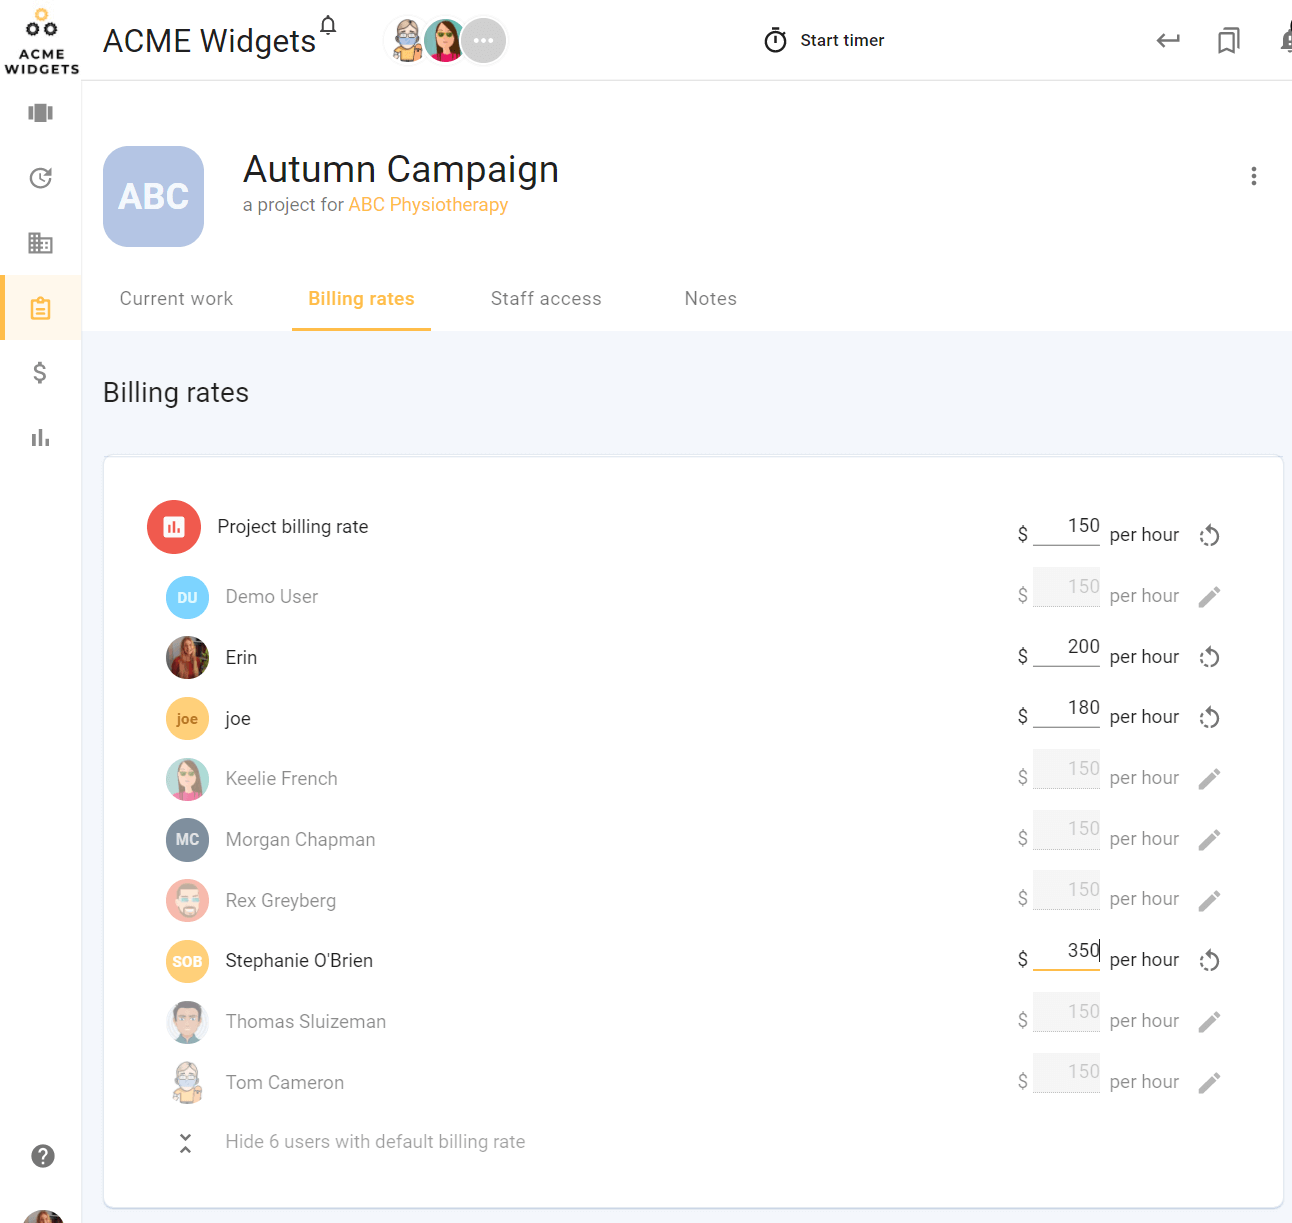Click Thomas Sluizeman's avatar
This screenshot has height=1223, width=1292.
pyautogui.click(x=187, y=1022)
